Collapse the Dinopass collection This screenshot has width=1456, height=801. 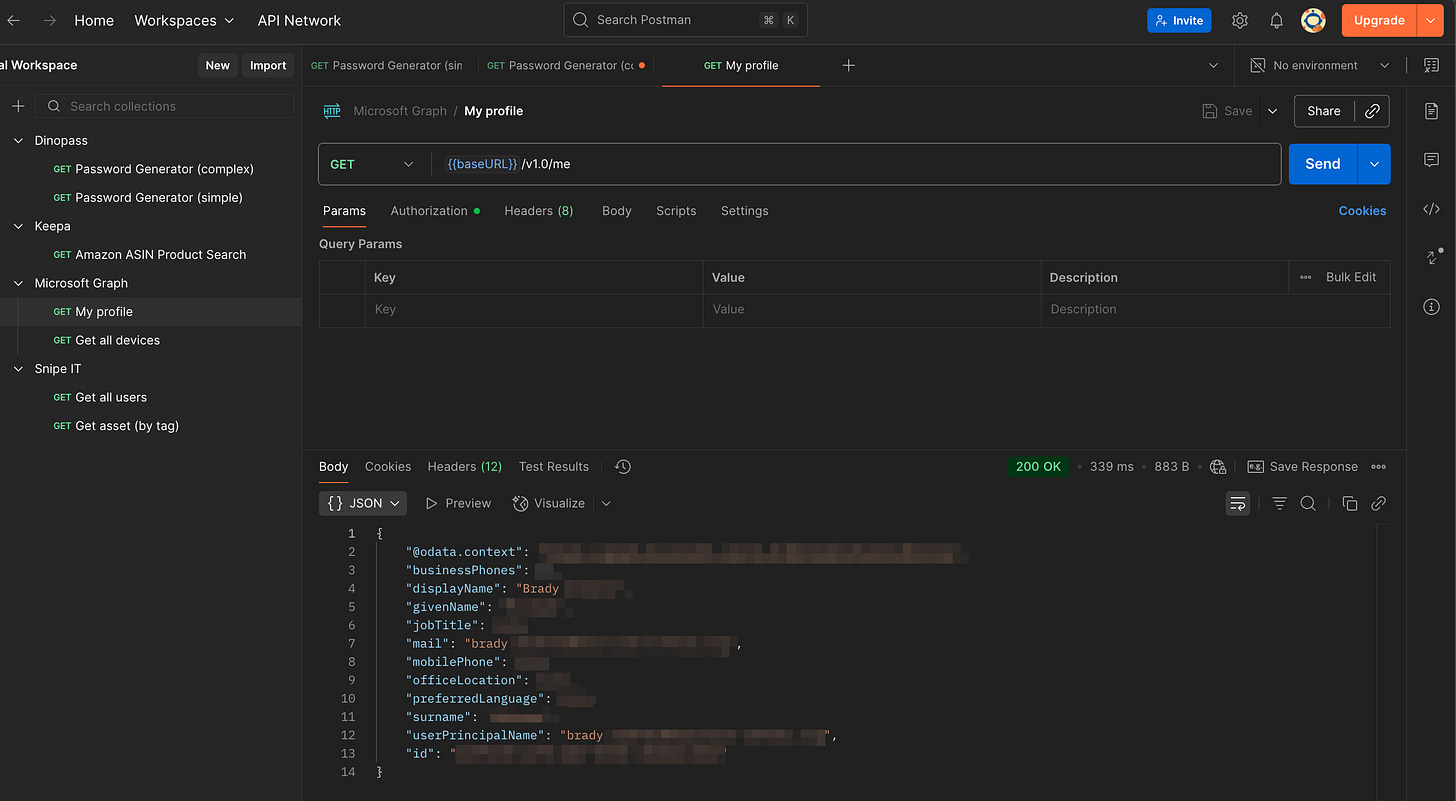click(18, 141)
